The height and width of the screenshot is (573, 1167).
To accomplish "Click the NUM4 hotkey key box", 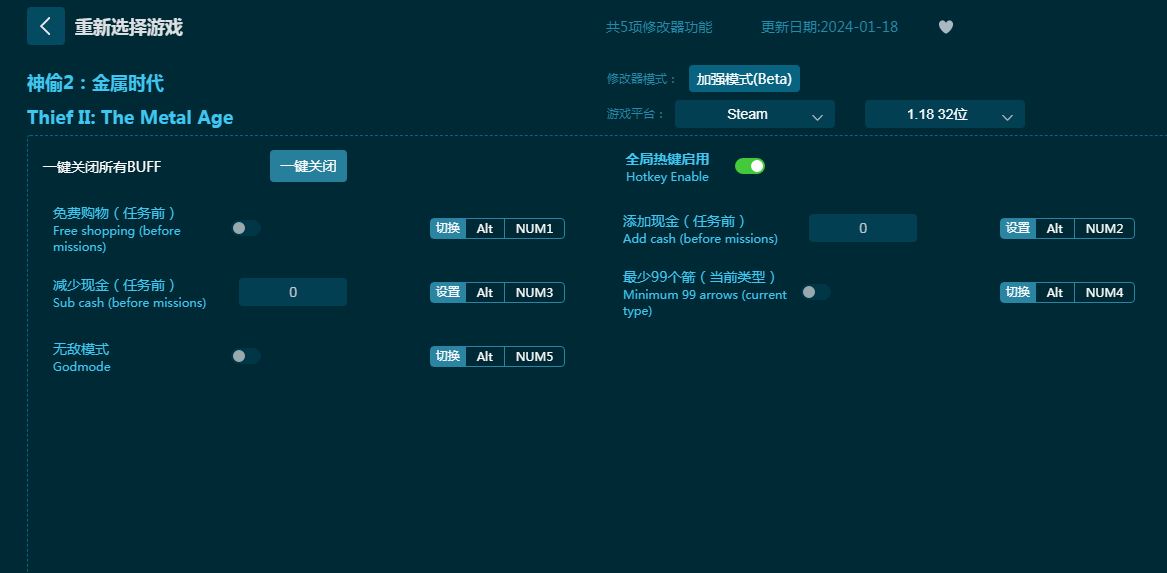I will point(1104,292).
